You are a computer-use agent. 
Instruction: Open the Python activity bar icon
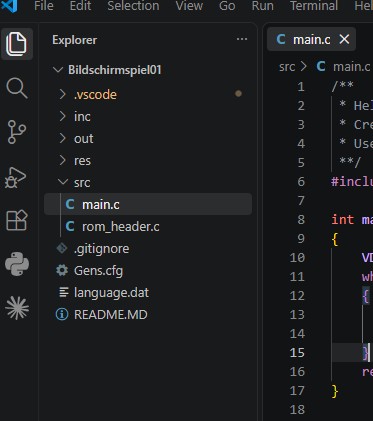click(x=17, y=264)
